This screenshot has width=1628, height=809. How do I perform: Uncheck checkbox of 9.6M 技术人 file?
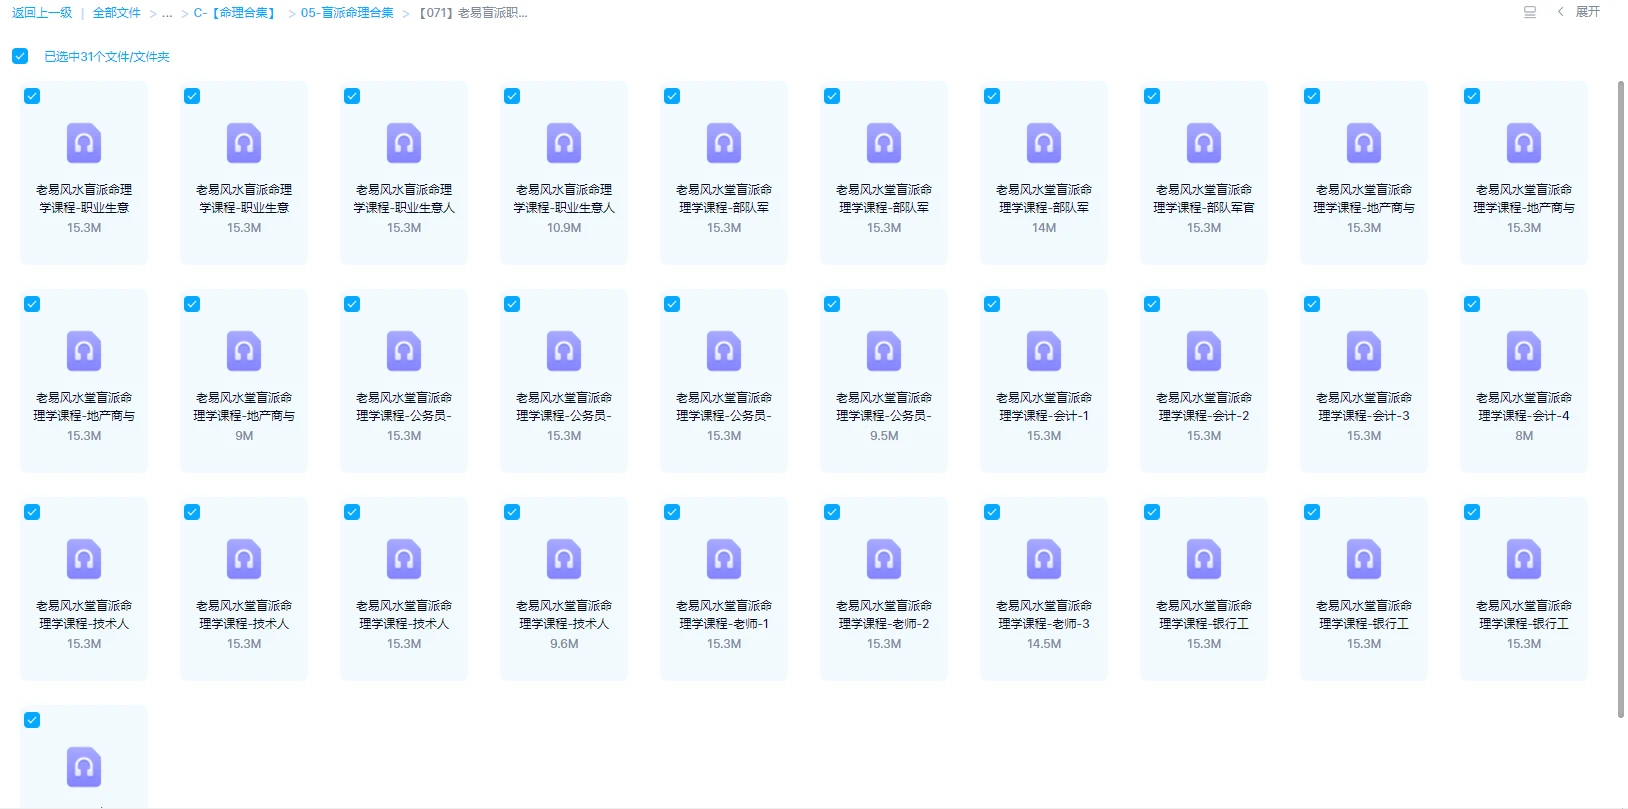[512, 512]
